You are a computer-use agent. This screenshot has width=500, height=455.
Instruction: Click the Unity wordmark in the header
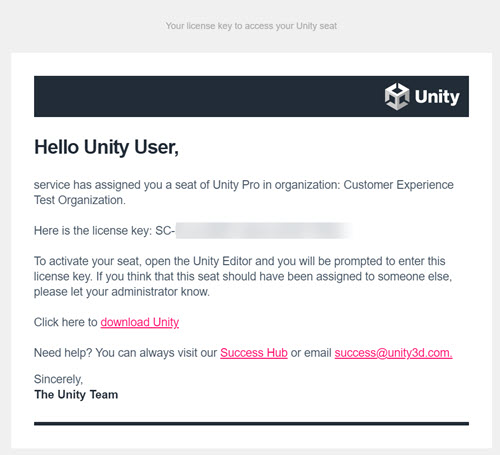point(437,97)
